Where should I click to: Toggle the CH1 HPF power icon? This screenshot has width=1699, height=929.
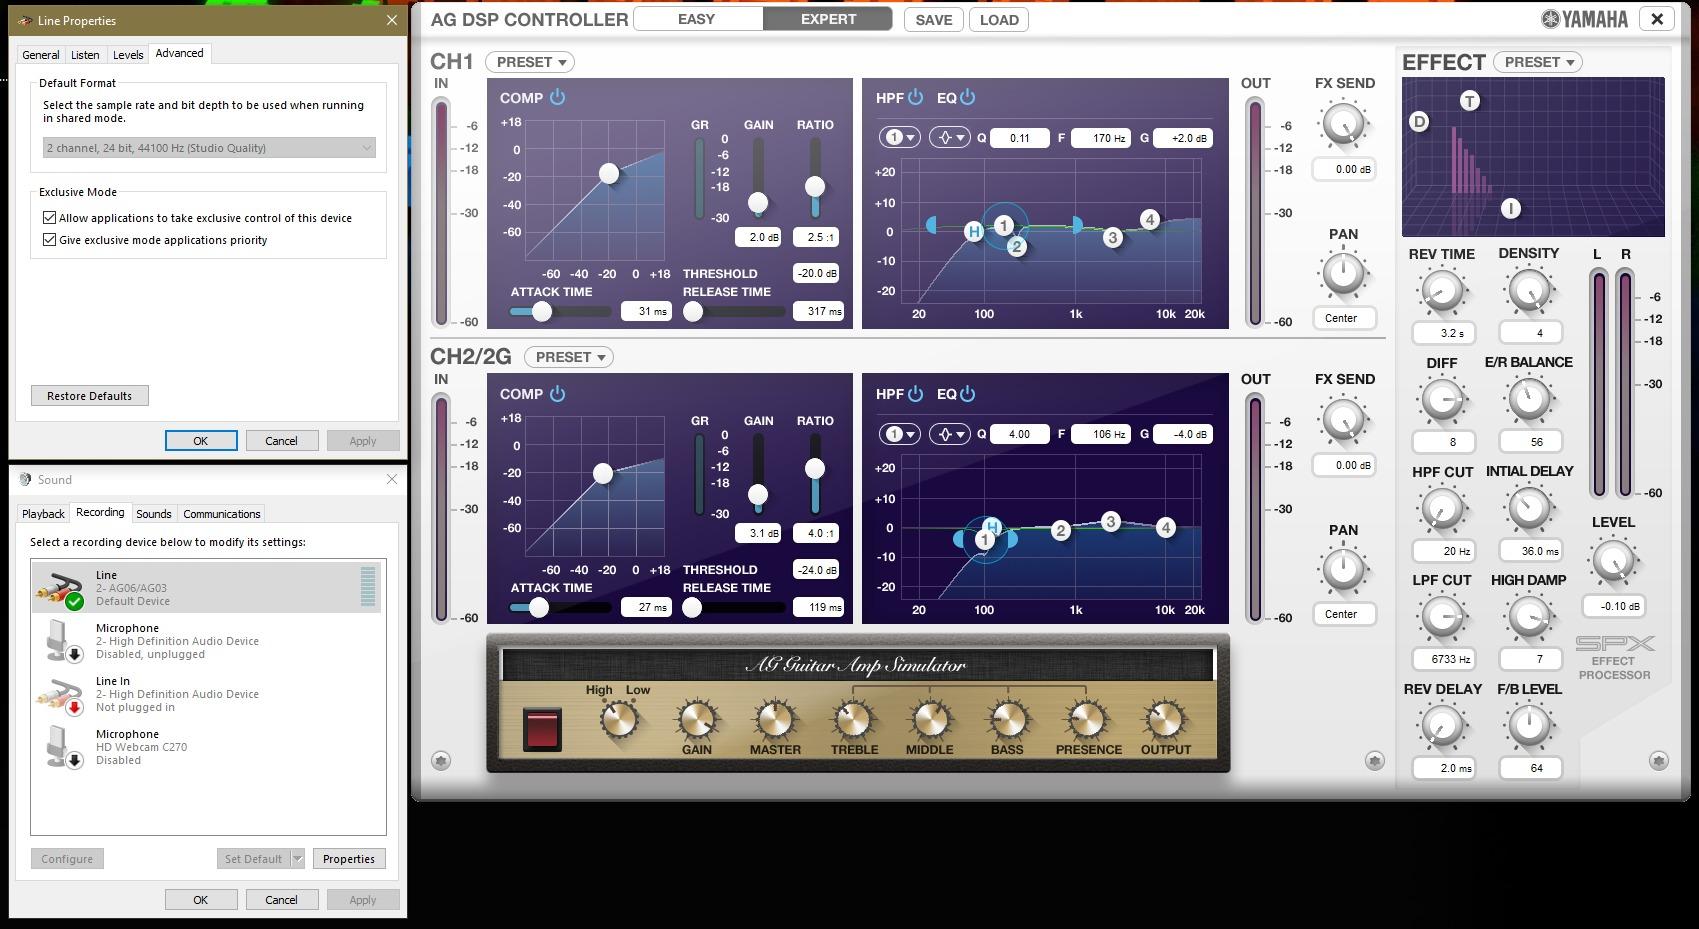(x=915, y=97)
